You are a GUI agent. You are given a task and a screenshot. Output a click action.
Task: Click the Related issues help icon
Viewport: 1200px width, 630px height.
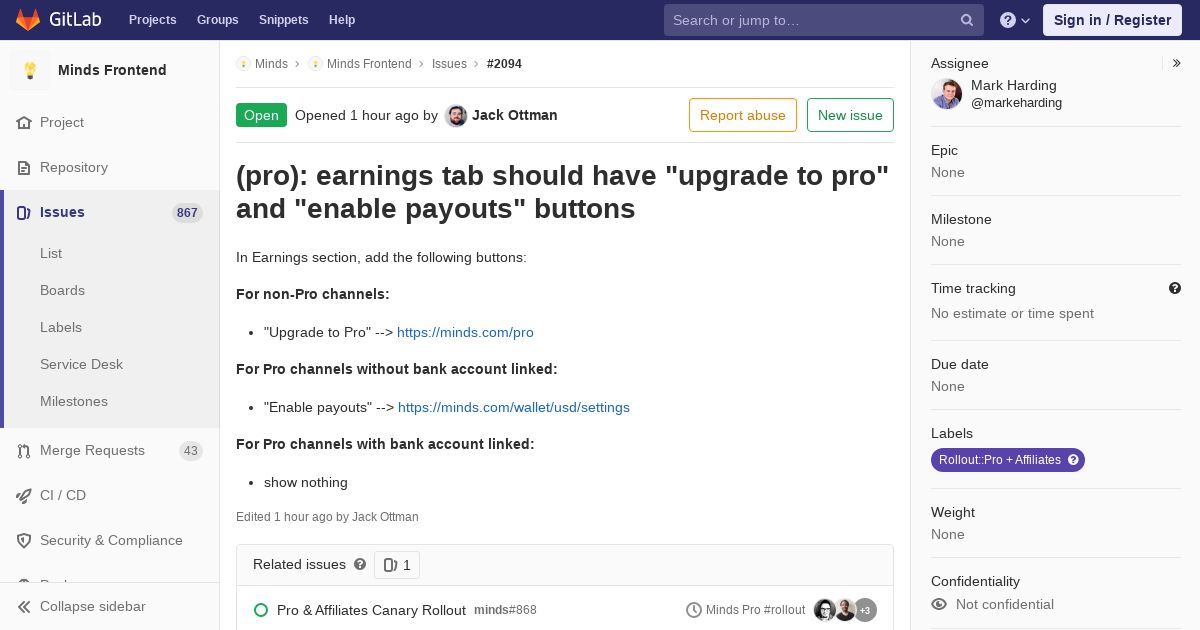pos(360,565)
